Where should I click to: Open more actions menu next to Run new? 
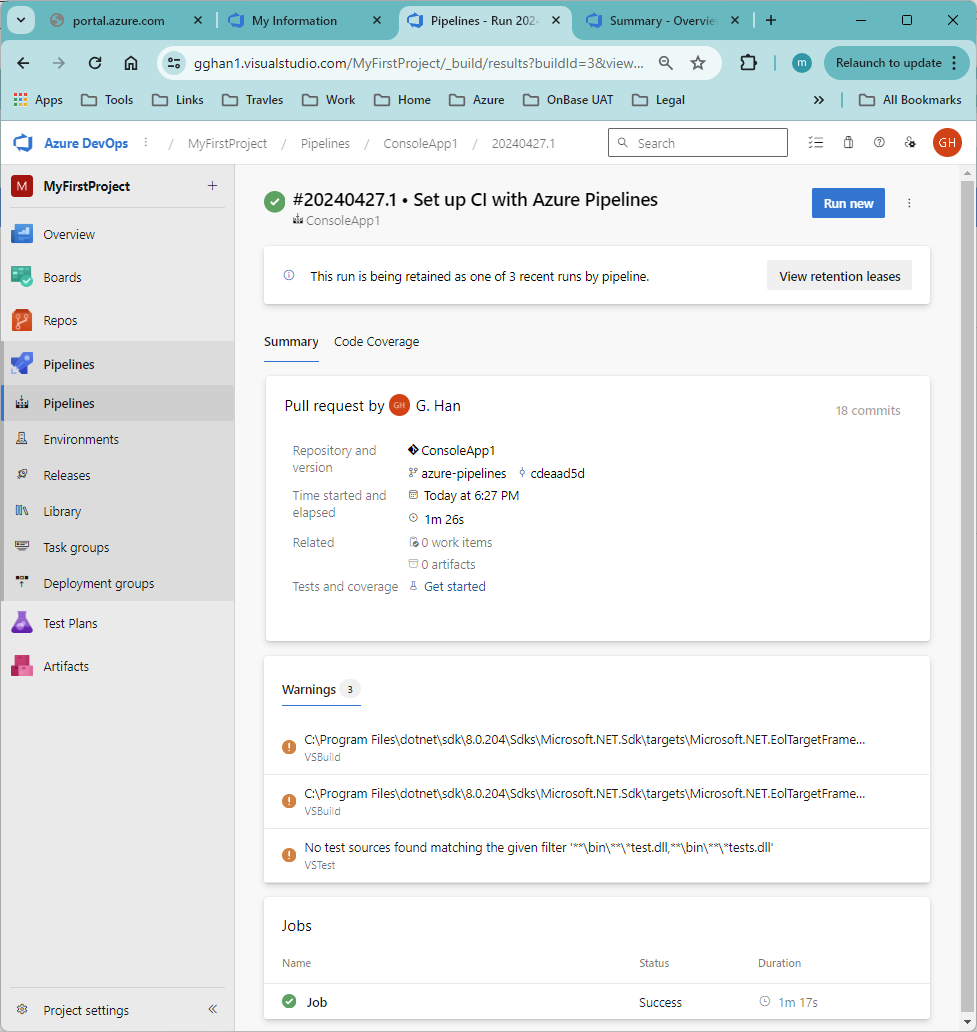click(909, 203)
